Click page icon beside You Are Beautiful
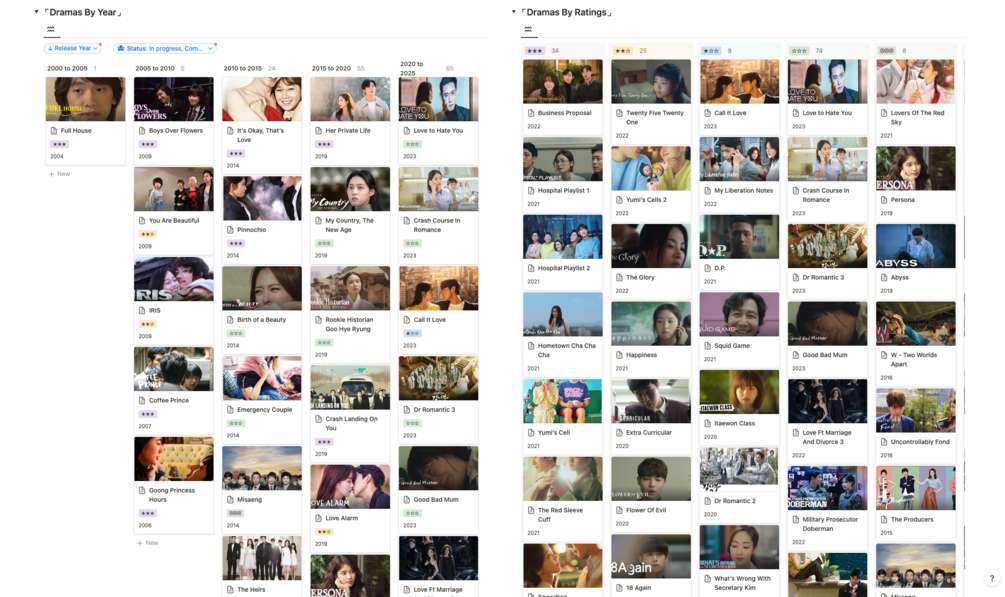1005x597 pixels. point(142,221)
